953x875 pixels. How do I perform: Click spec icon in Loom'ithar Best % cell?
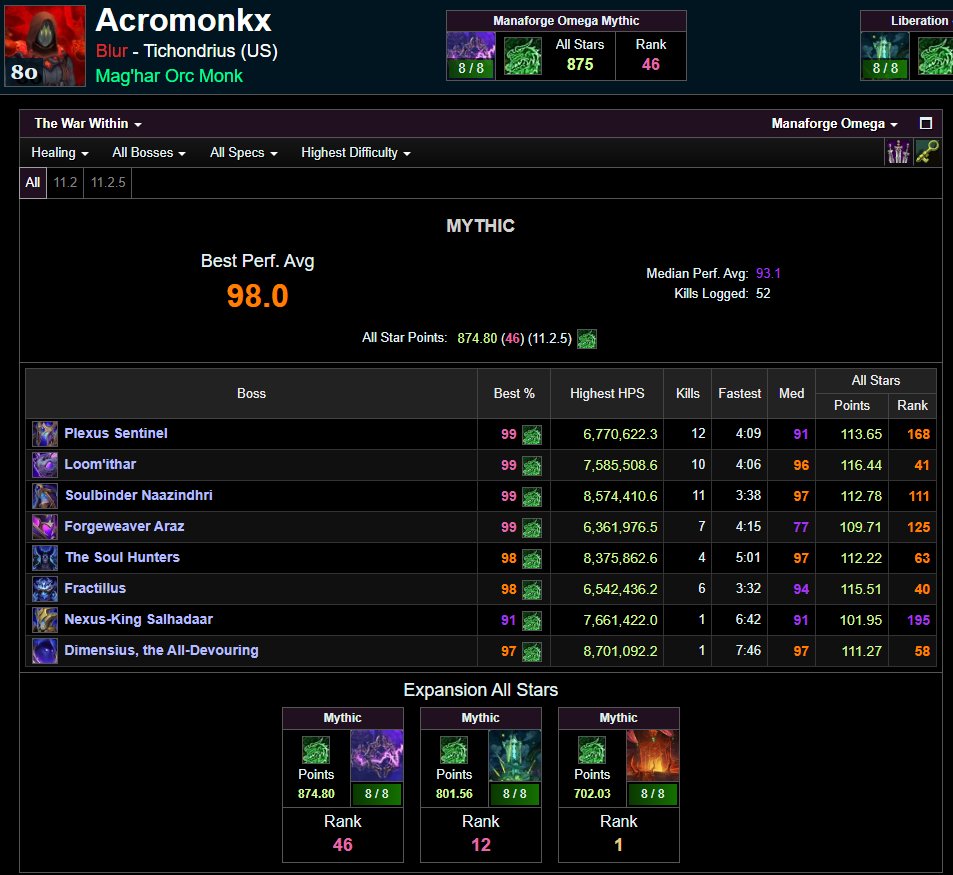[x=532, y=466]
